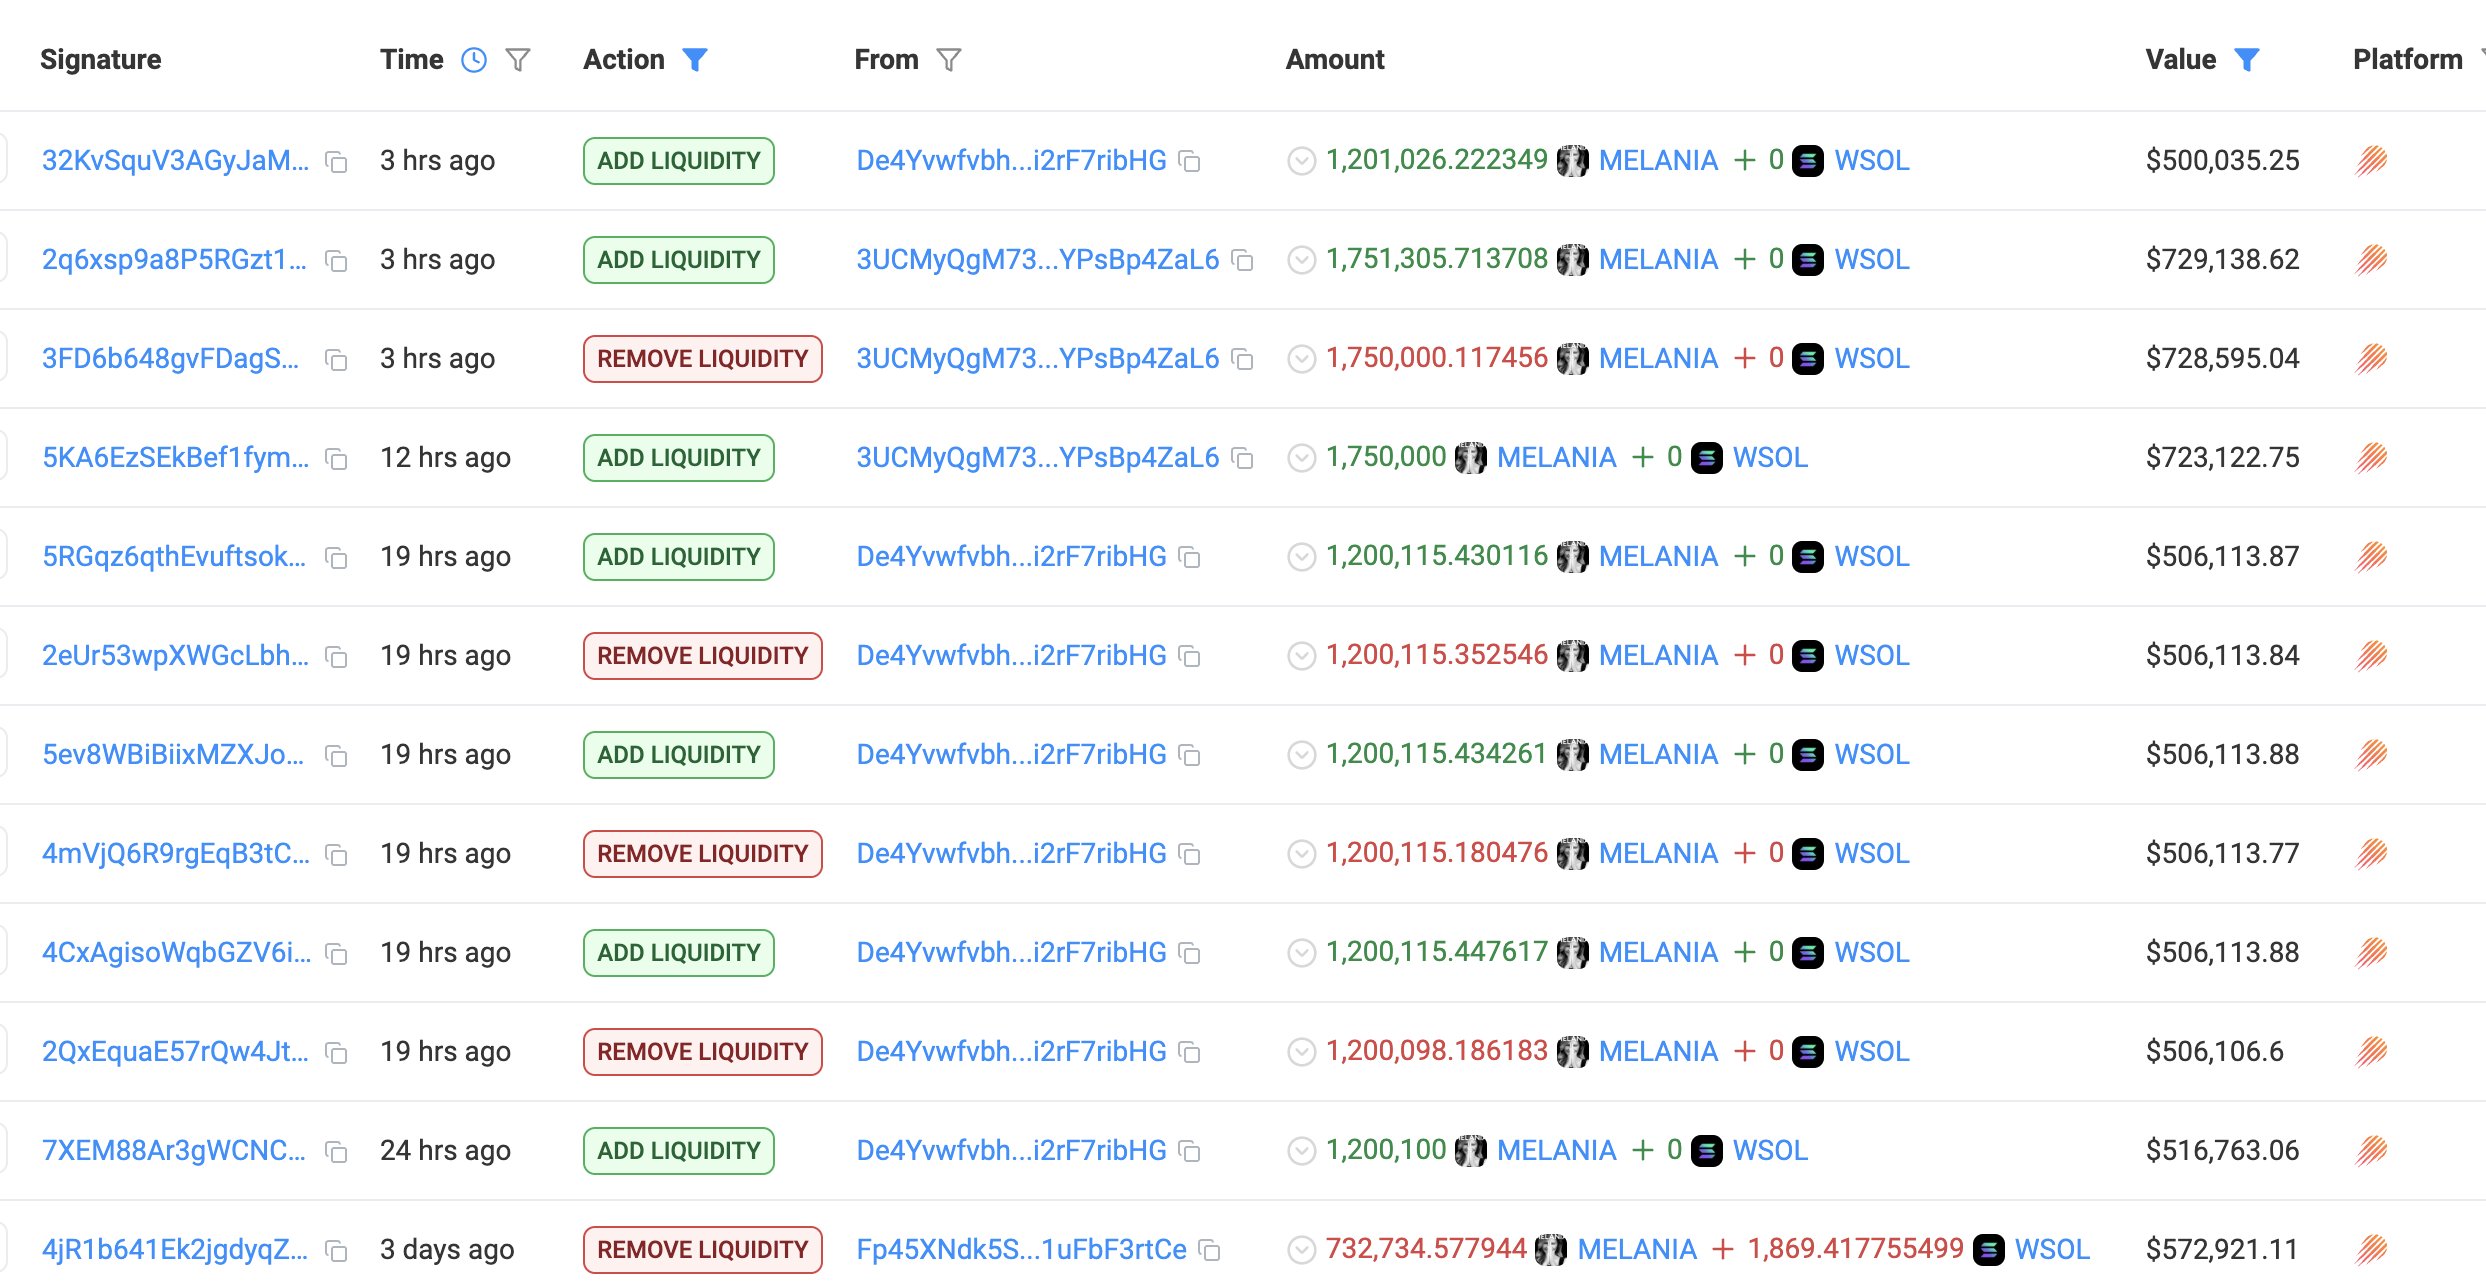Copy the Fp45XNdk5S address
This screenshot has width=2486, height=1282.
[x=1210, y=1251]
